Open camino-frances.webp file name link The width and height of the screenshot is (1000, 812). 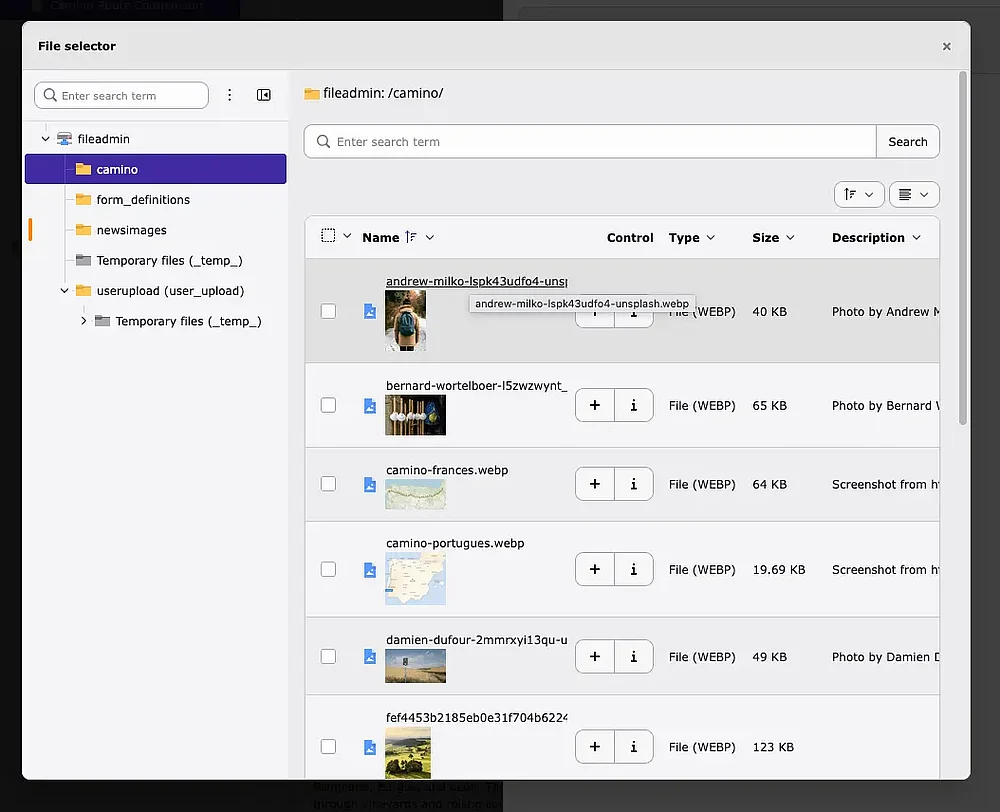(x=447, y=470)
